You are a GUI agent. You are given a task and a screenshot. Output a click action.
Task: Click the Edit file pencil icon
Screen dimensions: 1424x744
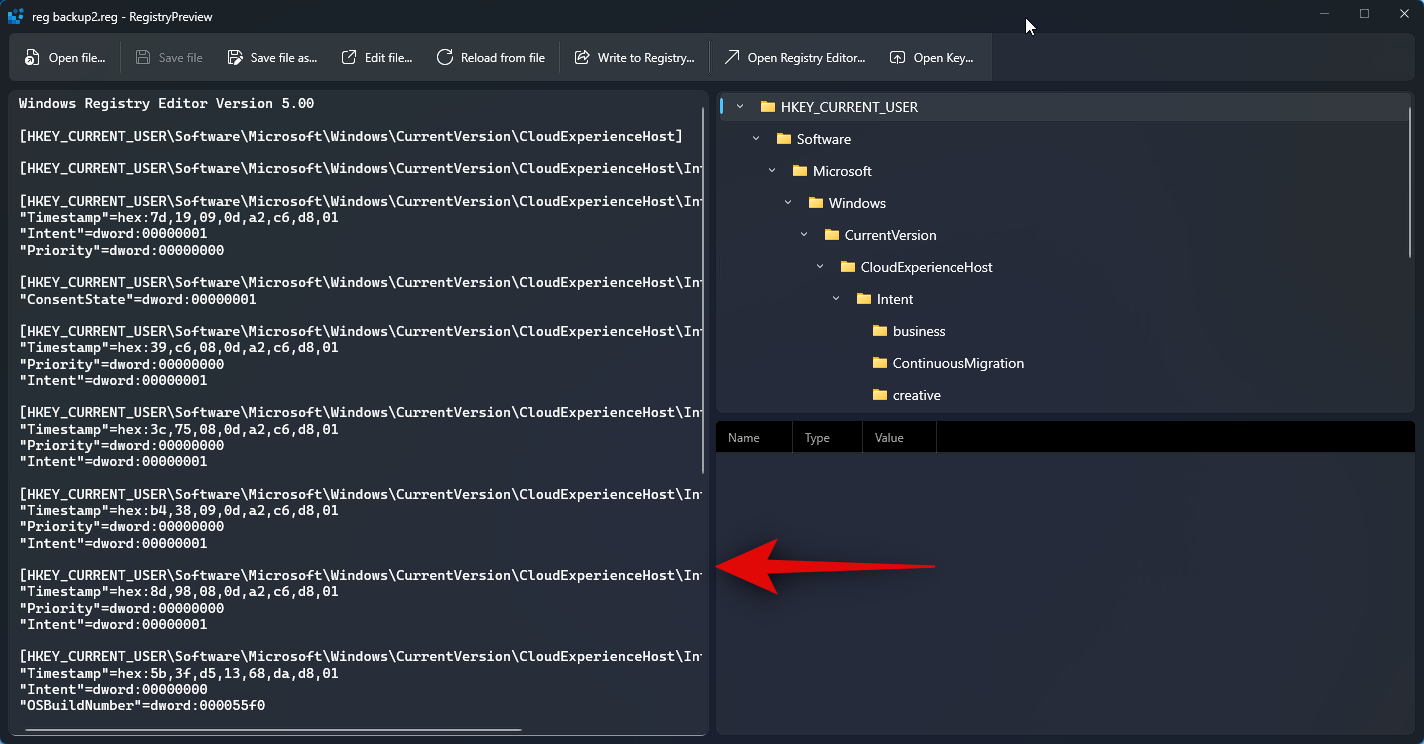pyautogui.click(x=349, y=58)
